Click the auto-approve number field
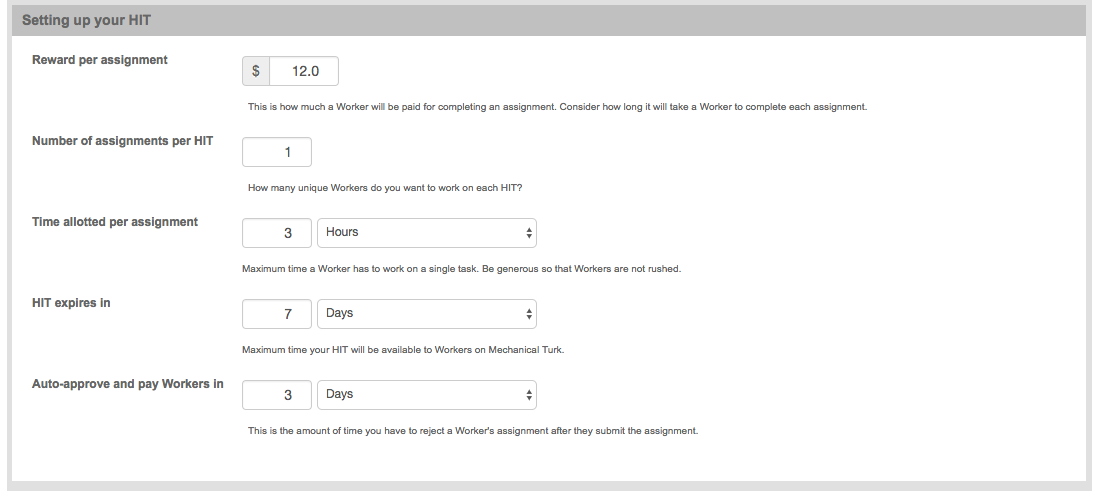The image size is (1099, 491). point(277,395)
